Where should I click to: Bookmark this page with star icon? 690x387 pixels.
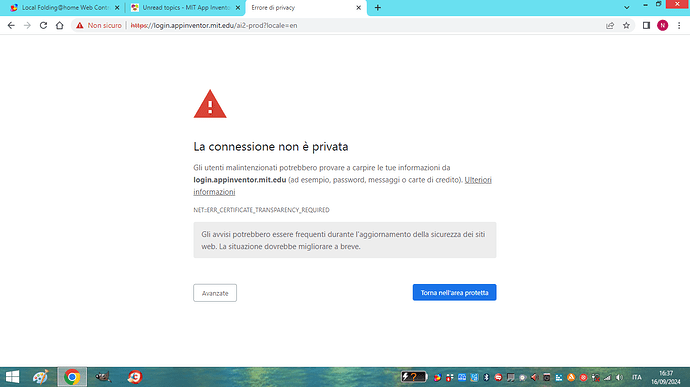click(x=626, y=26)
